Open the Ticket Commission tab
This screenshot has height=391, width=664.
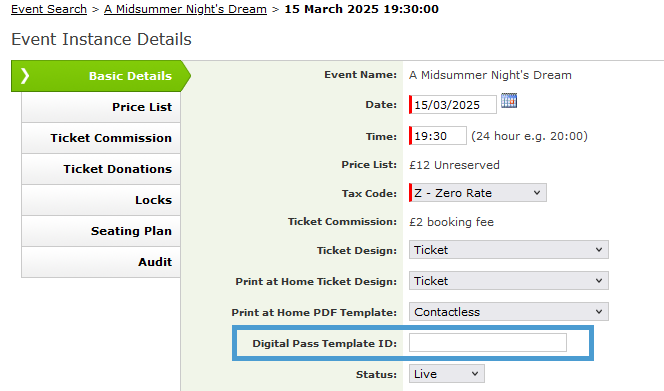tap(101, 138)
